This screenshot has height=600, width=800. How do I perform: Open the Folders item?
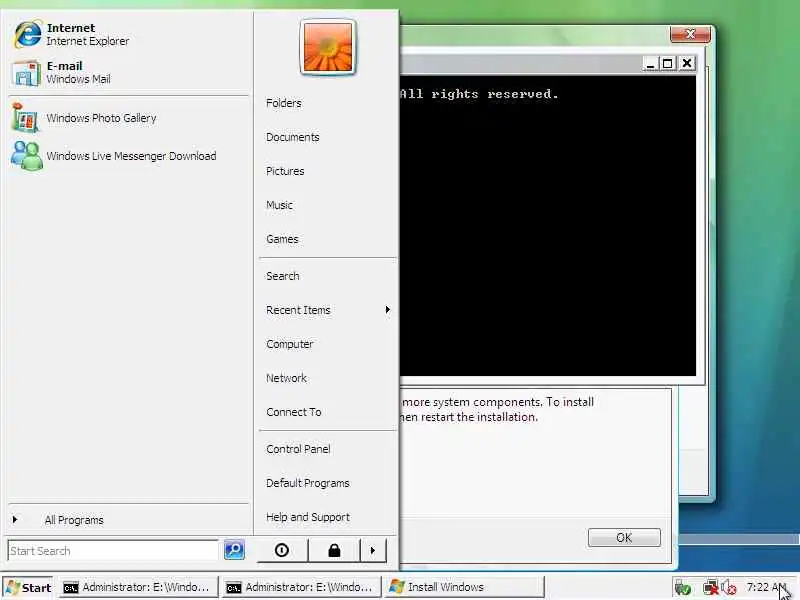284,103
